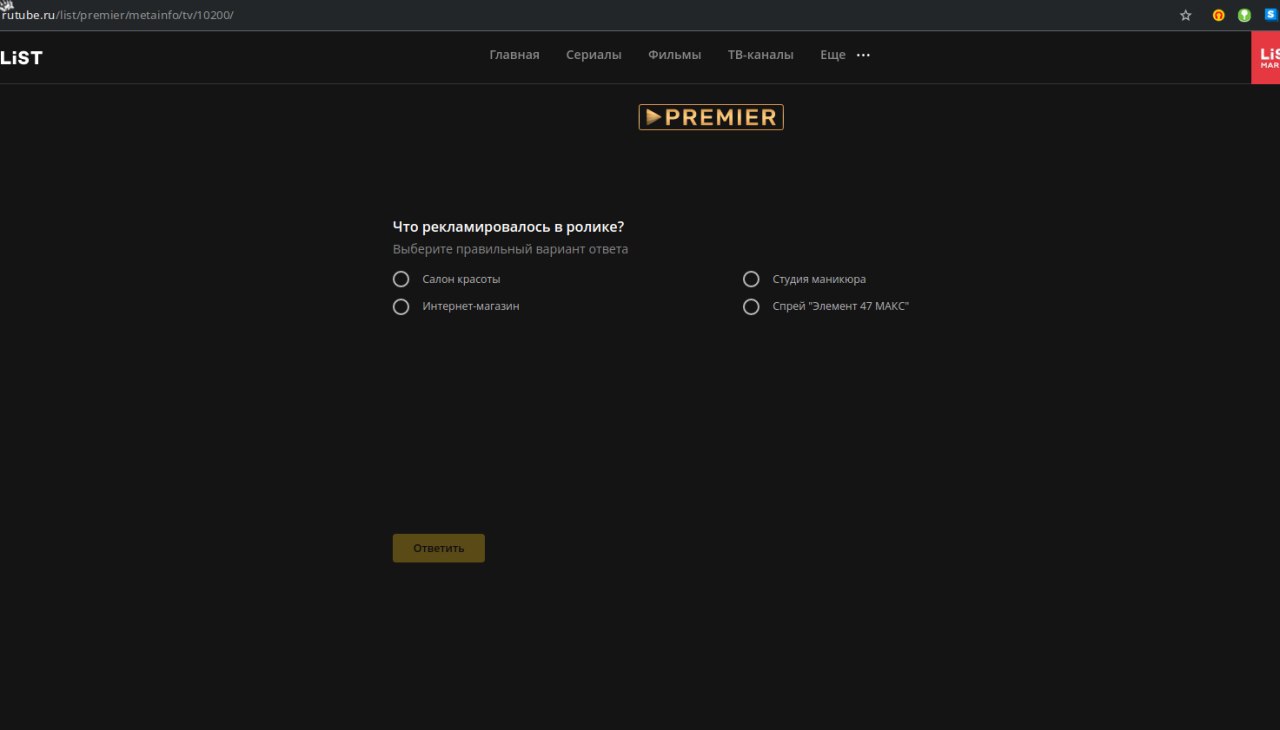Screen dimensions: 1280x730
Task: Submit with the Ответить button
Action: (439, 548)
